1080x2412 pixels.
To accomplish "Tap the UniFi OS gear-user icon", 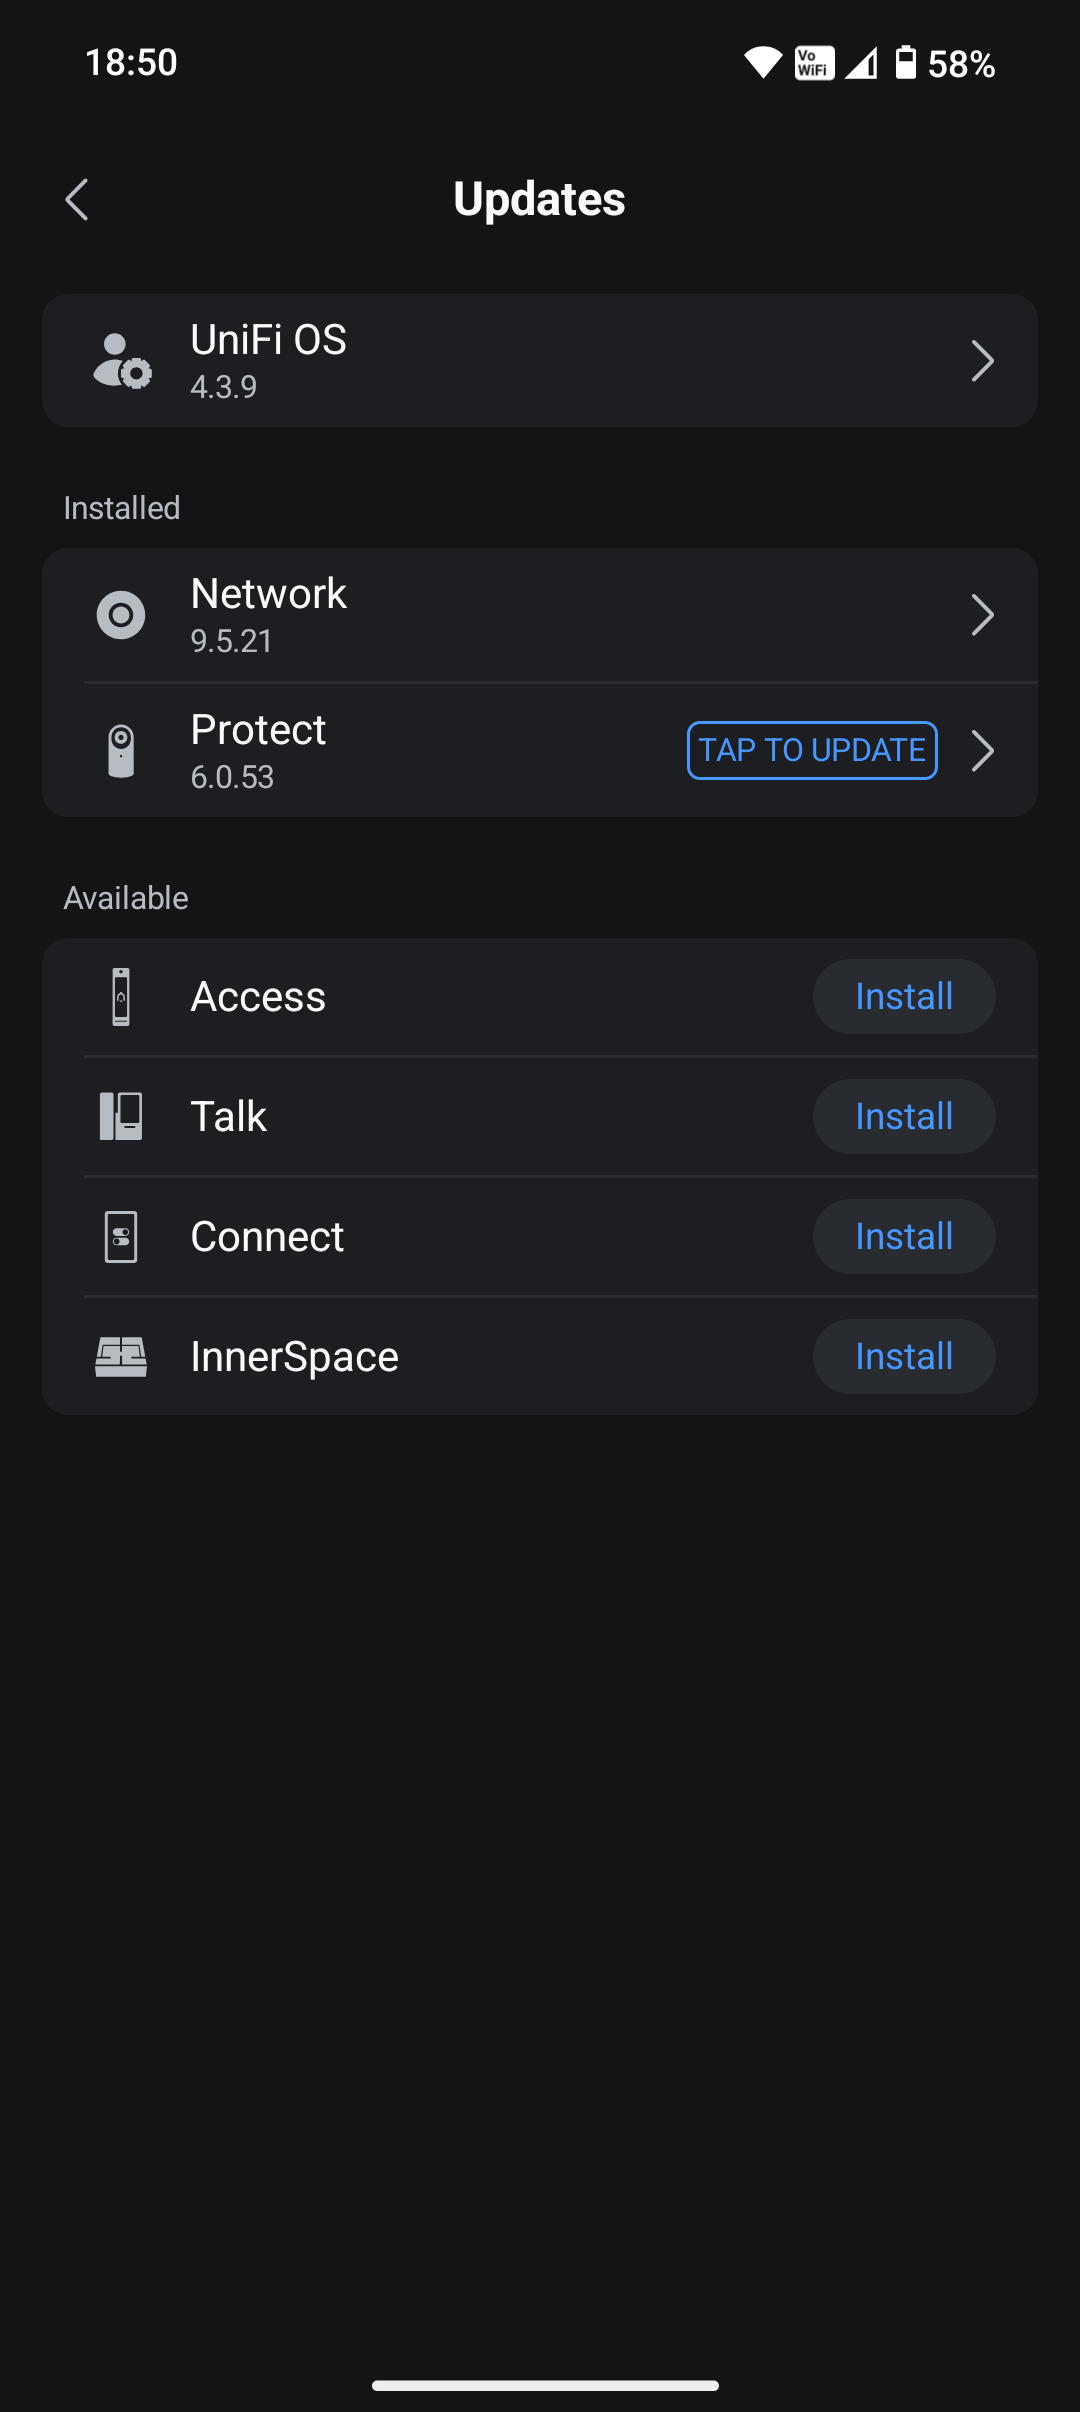I will 122,361.
